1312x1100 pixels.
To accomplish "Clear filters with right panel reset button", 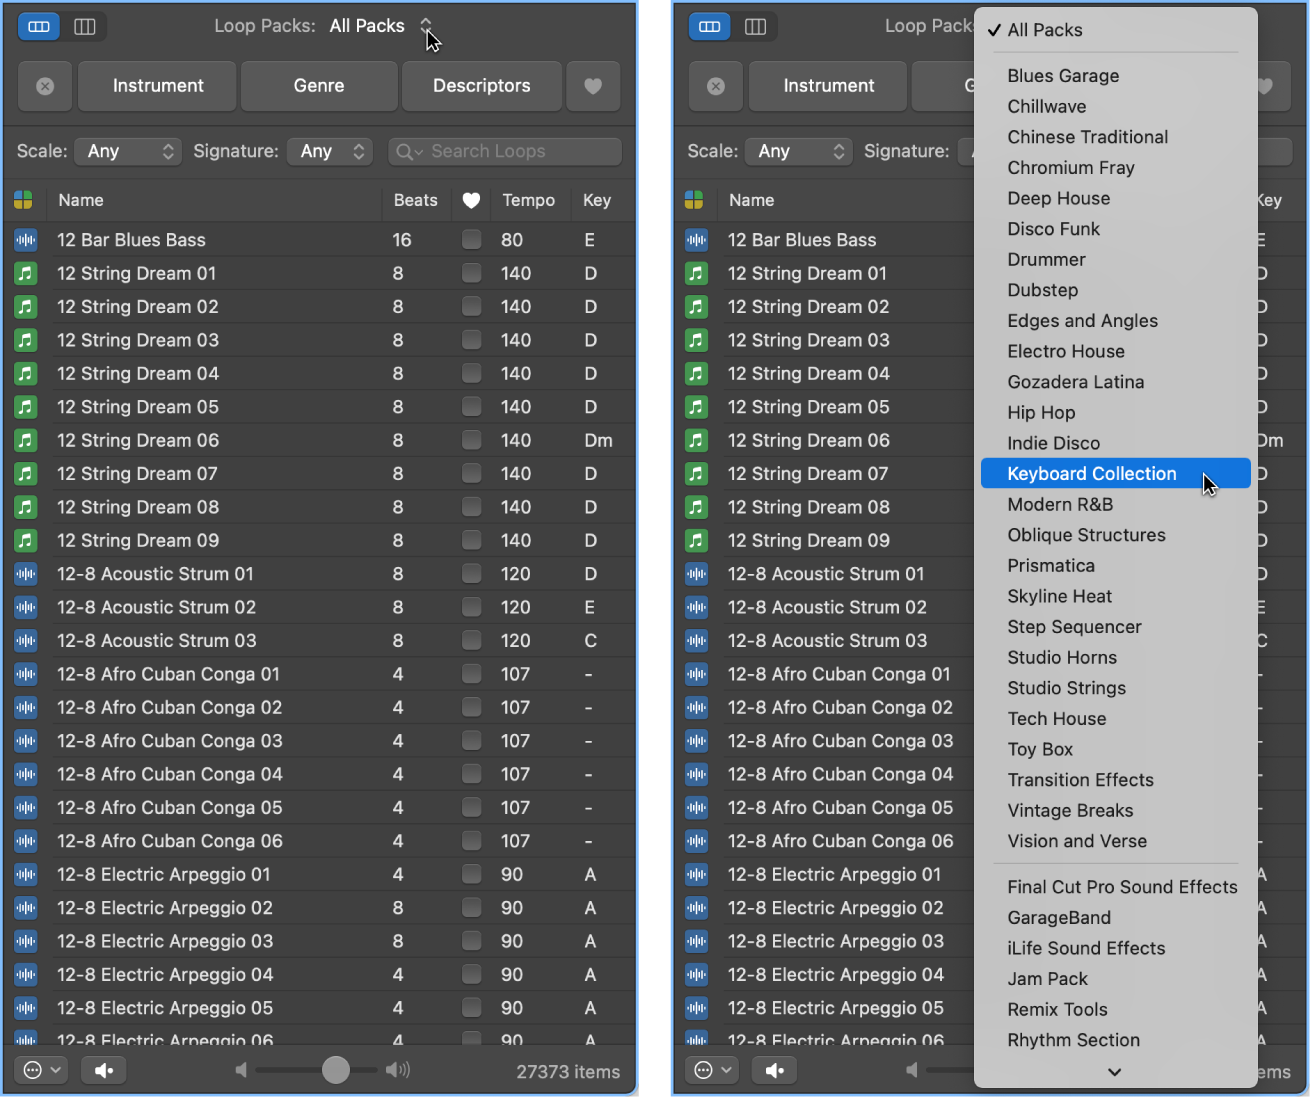I will pos(716,86).
